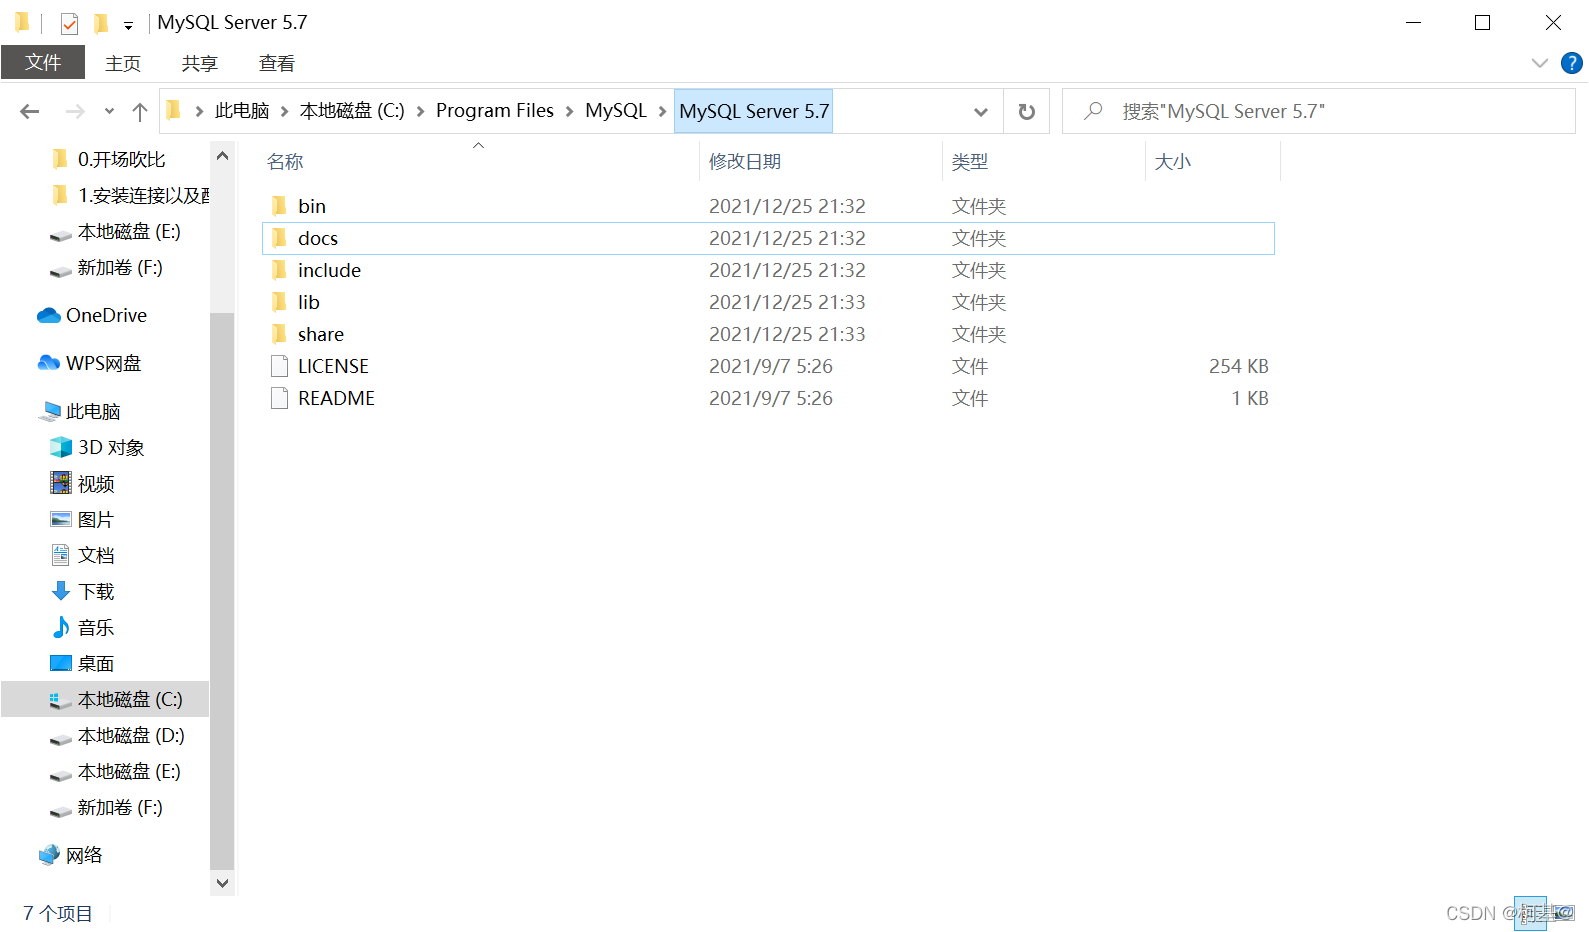Click navigation pane scrollbar down arrow
Image resolution: width=1589 pixels, height=932 pixels.
coord(222,883)
